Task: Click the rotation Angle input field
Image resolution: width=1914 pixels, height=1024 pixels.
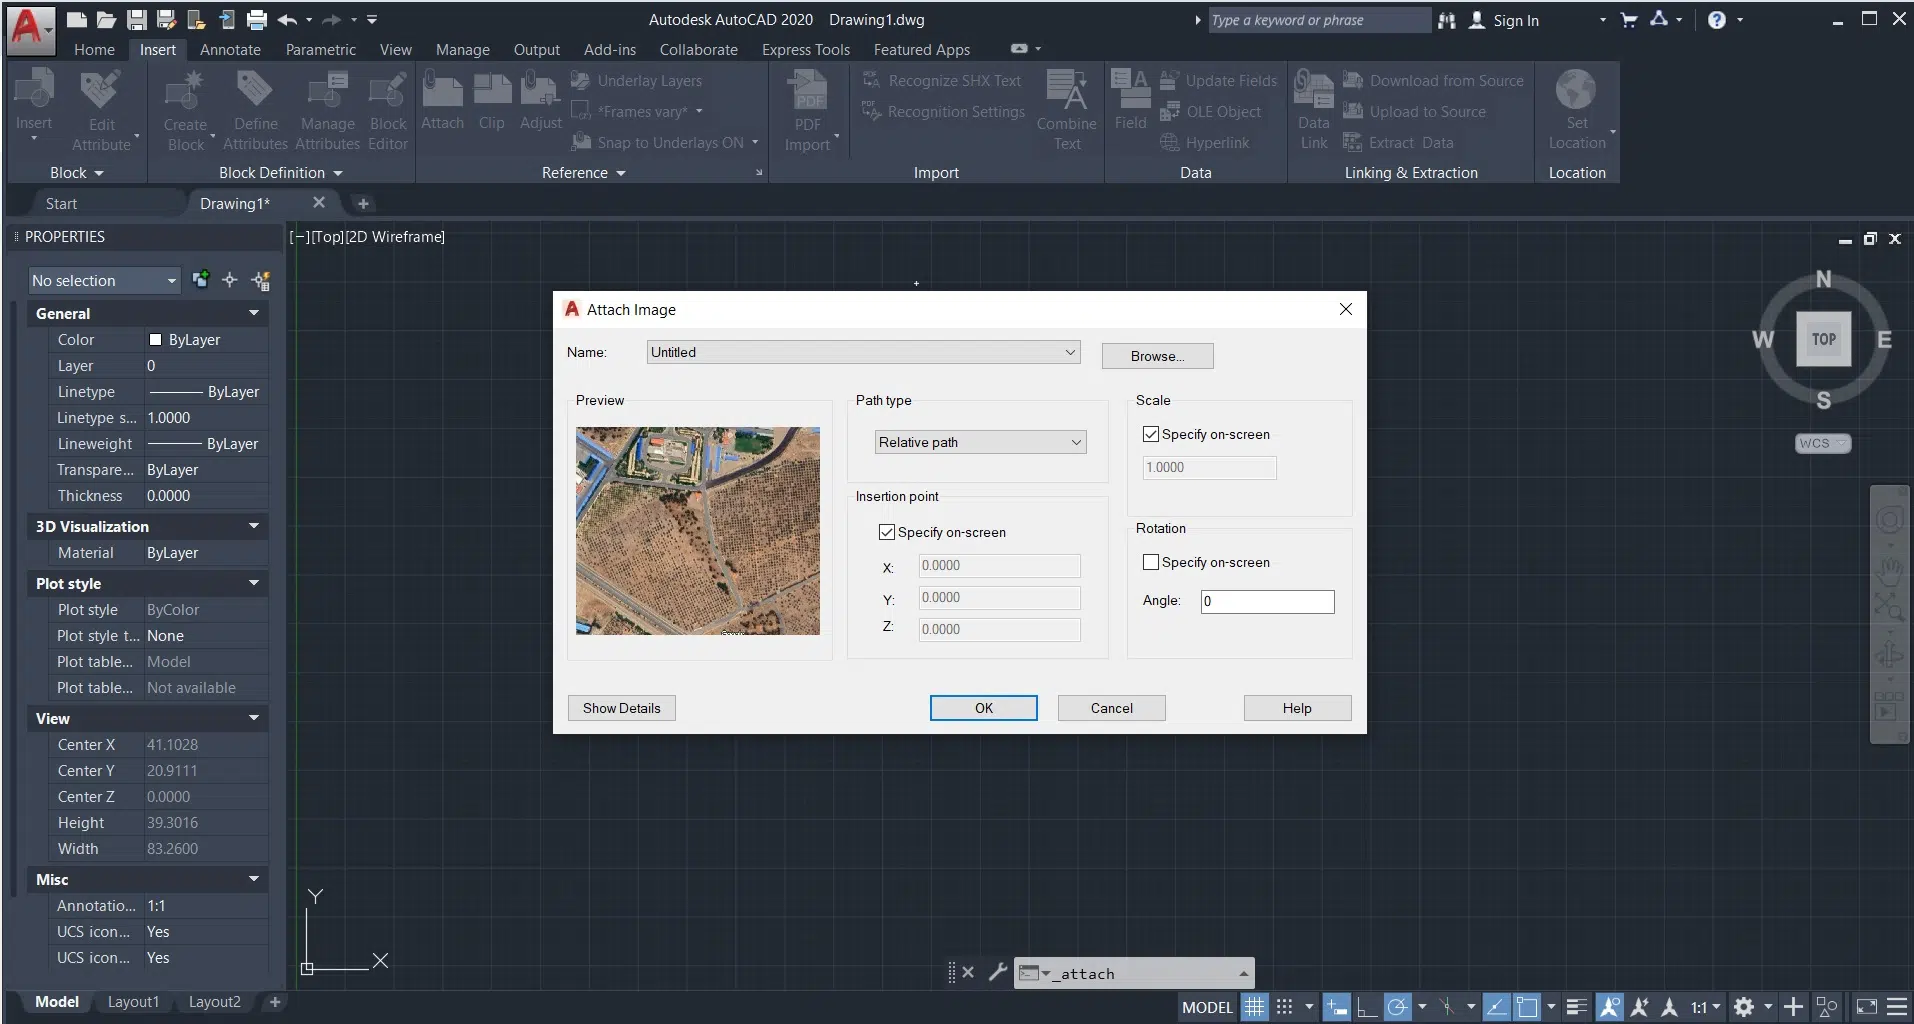Action: [x=1267, y=601]
